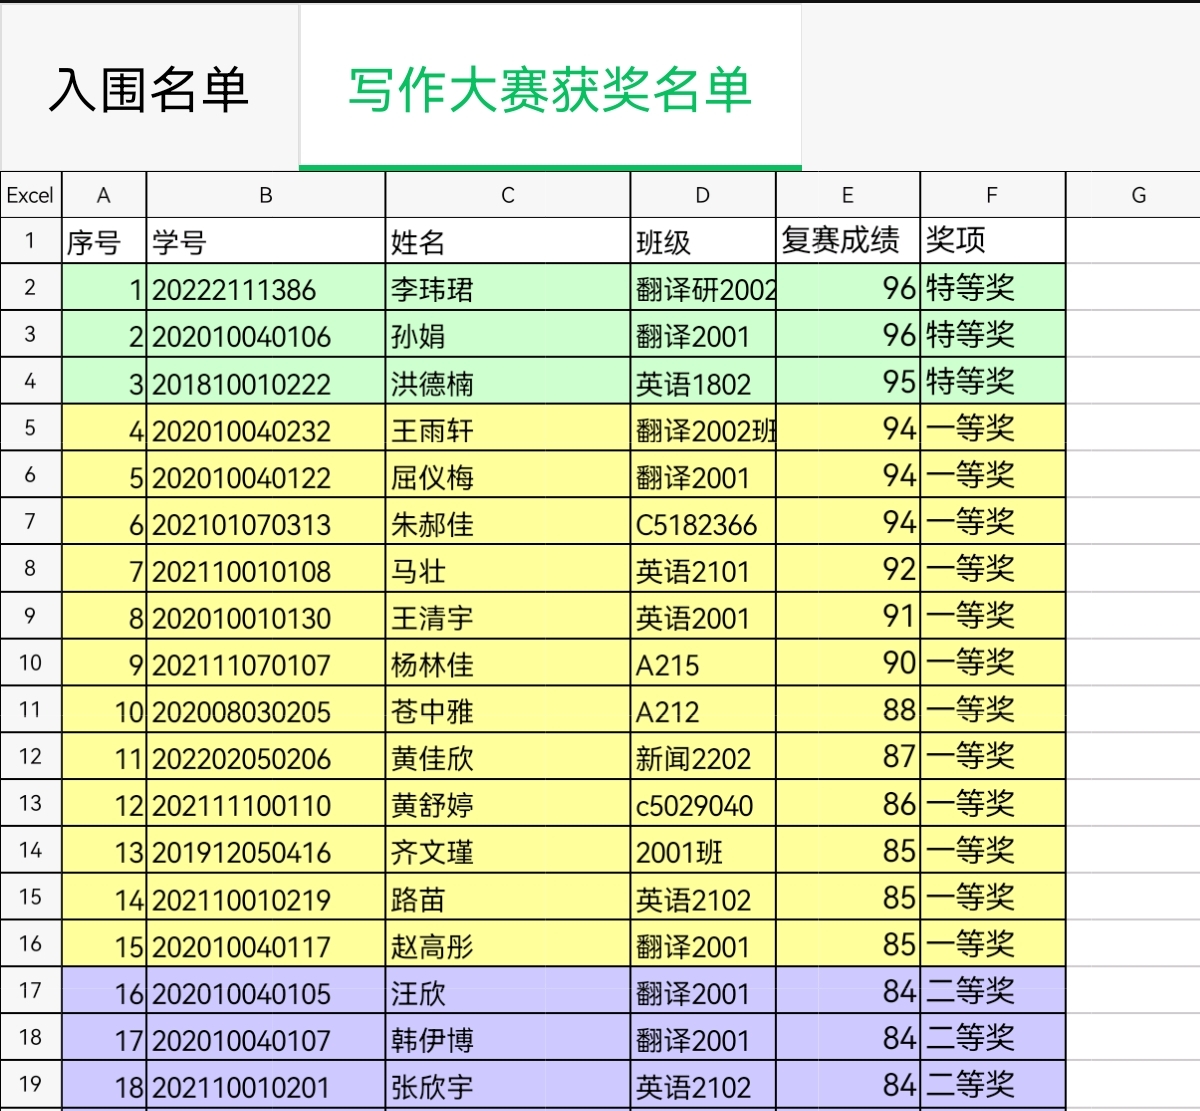Select column G header
Screen dimensions: 1200x1111
[x=1136, y=194]
